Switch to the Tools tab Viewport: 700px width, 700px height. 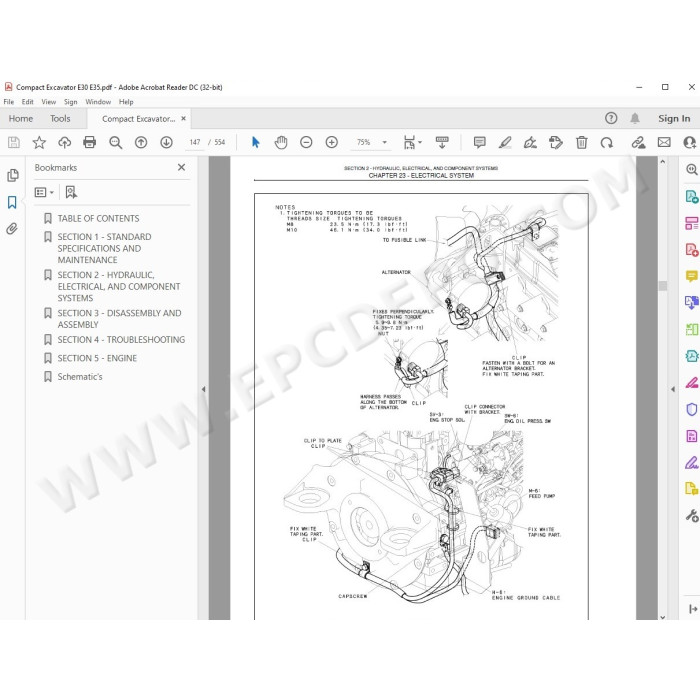[60, 119]
